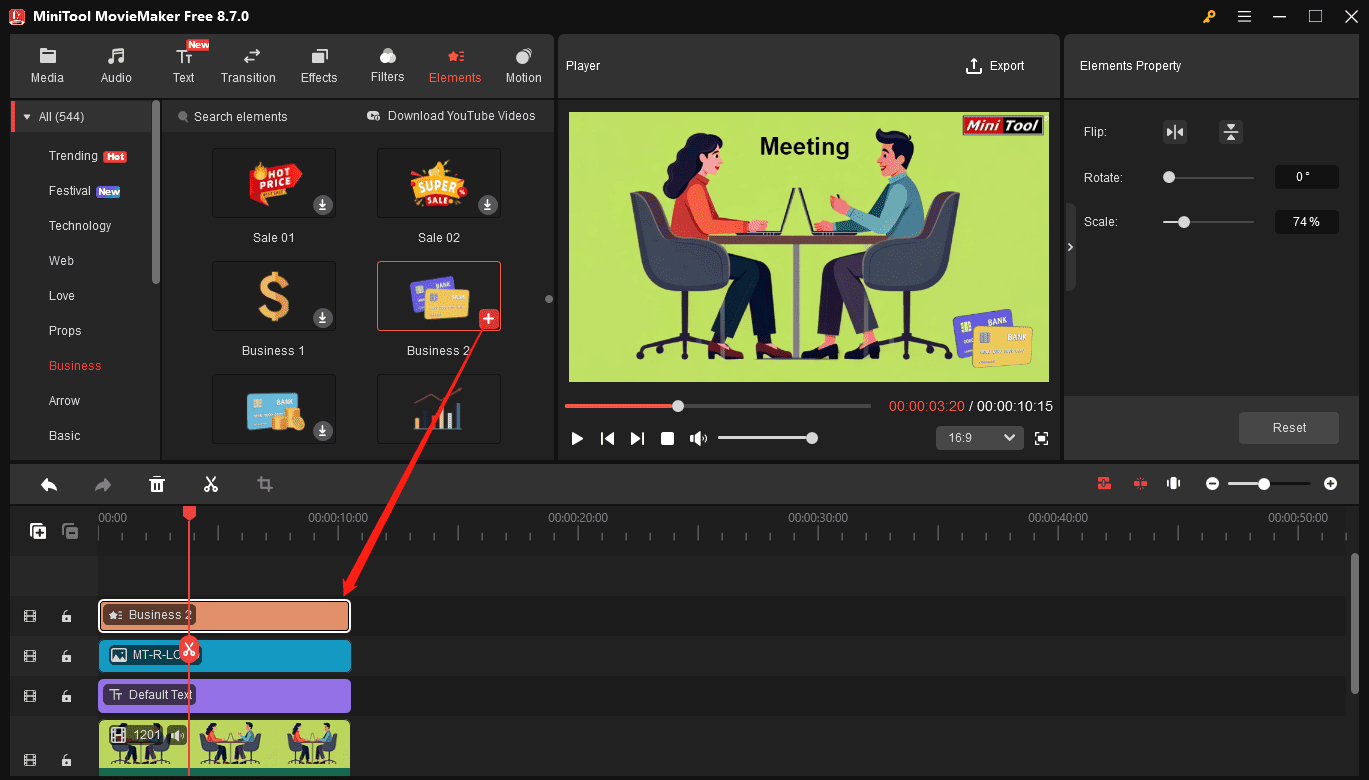1369x780 pixels.
Task: Click the Export button
Action: pyautogui.click(x=995, y=66)
